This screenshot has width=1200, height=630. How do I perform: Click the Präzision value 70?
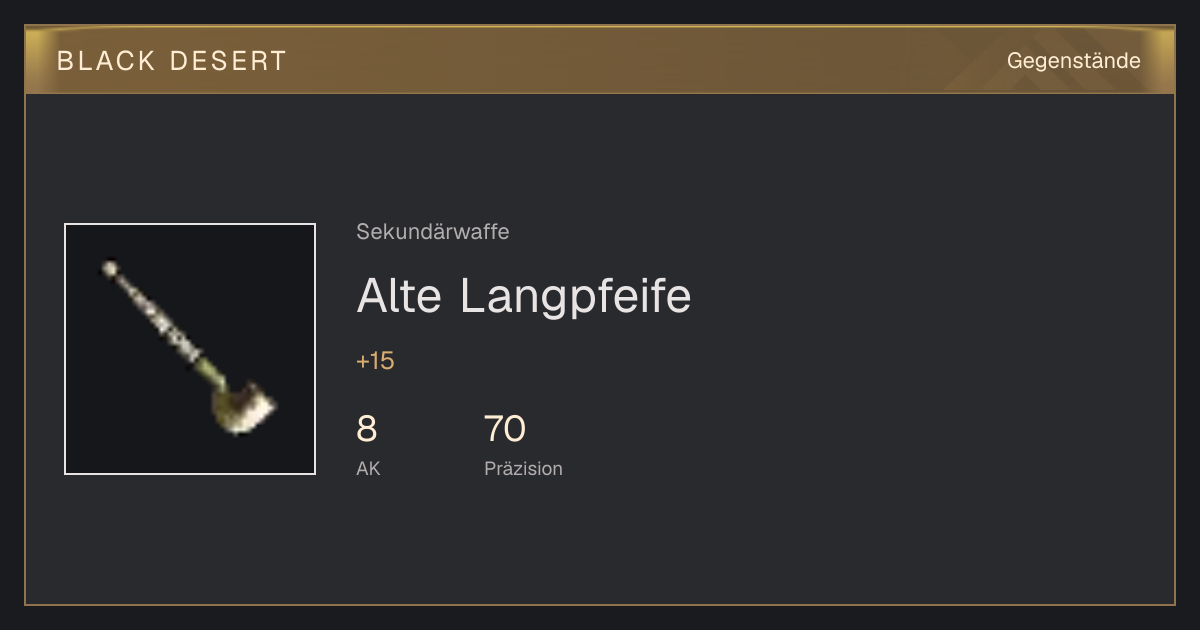pyautogui.click(x=505, y=429)
